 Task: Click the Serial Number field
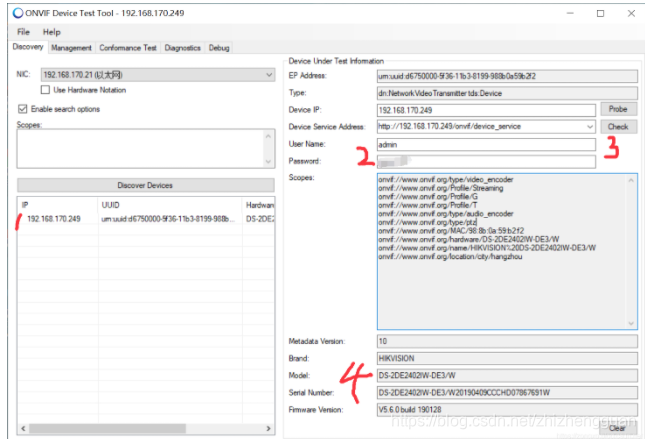(x=507, y=393)
